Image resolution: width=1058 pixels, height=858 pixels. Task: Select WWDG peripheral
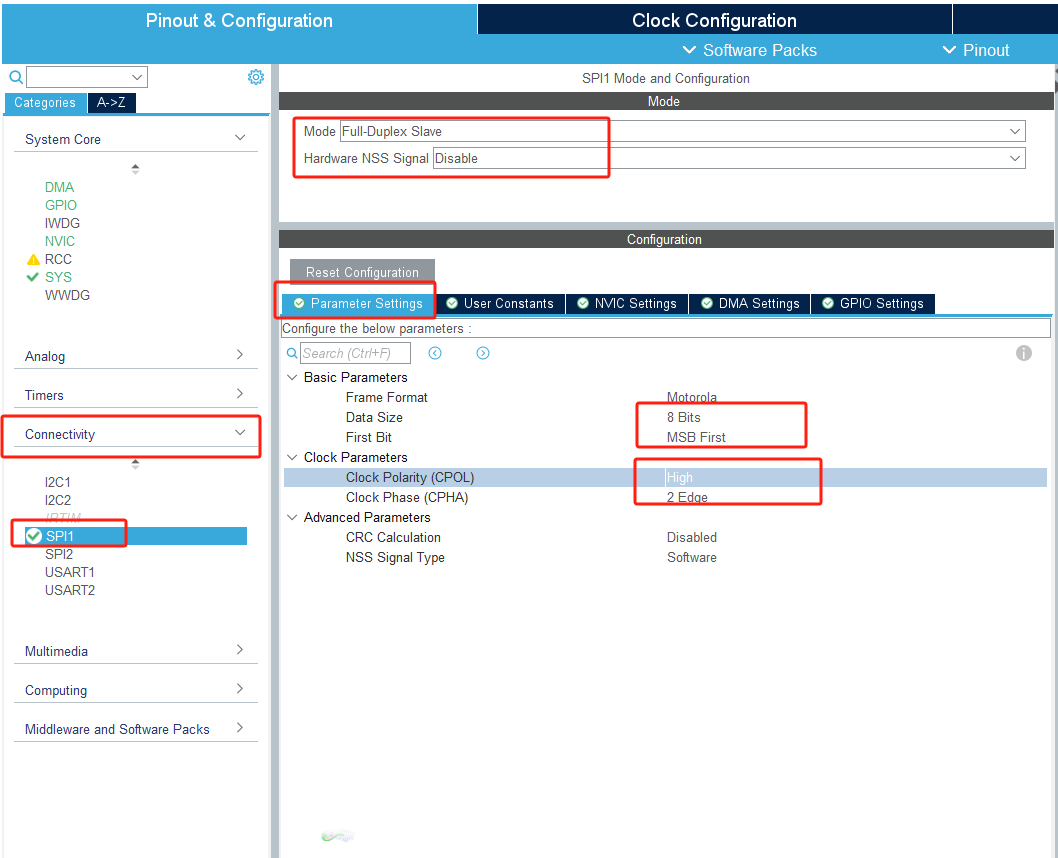pos(67,295)
